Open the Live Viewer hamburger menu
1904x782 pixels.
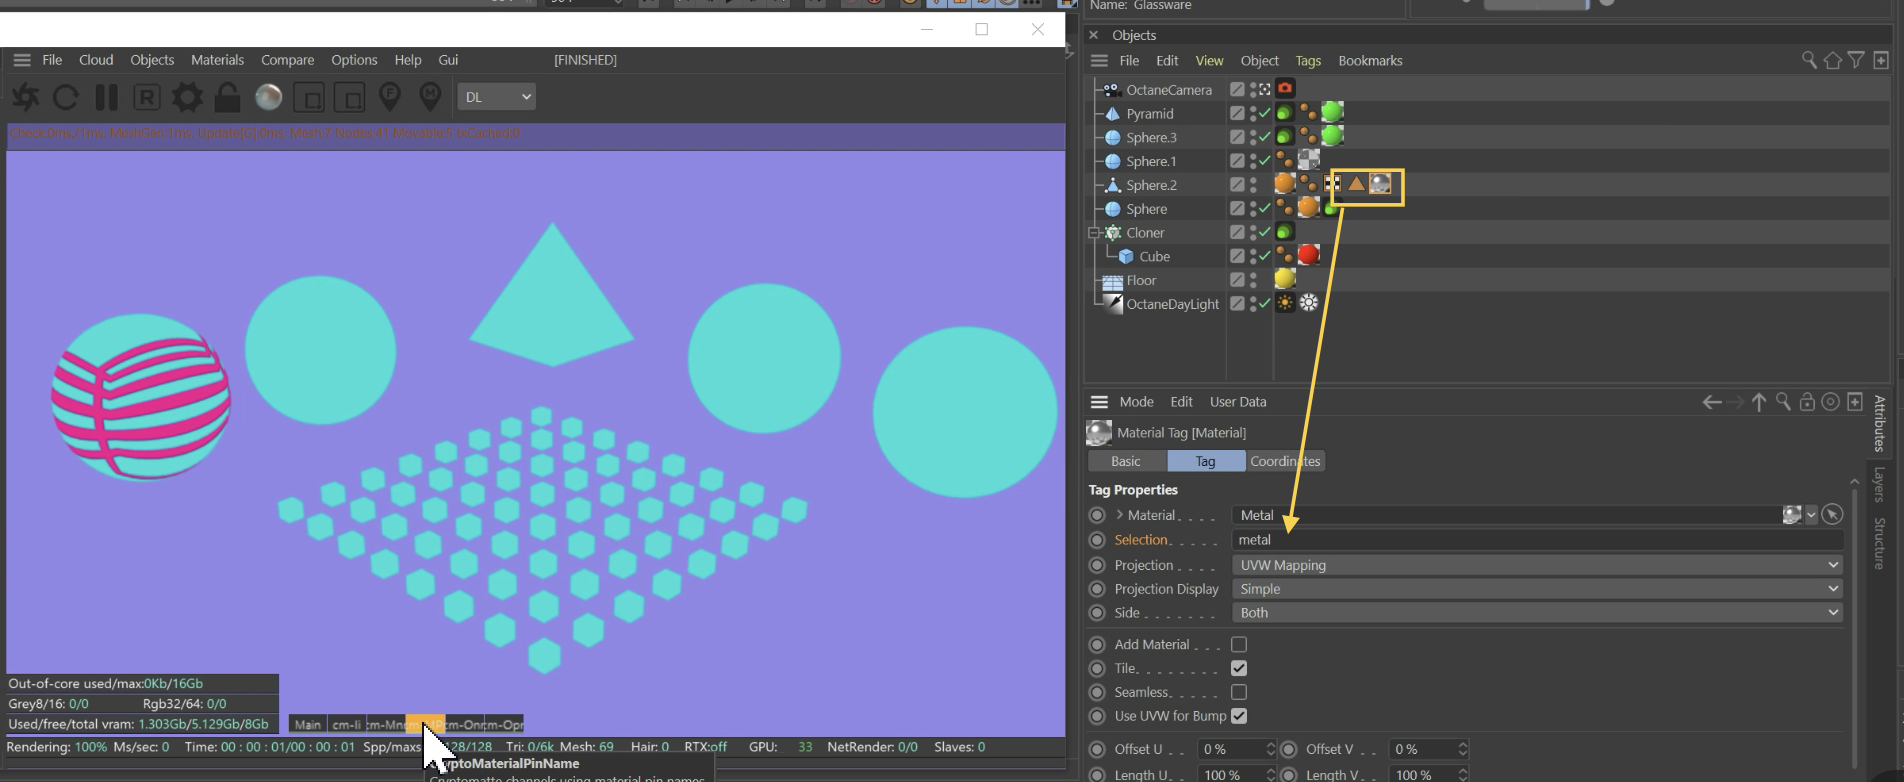coord(22,60)
